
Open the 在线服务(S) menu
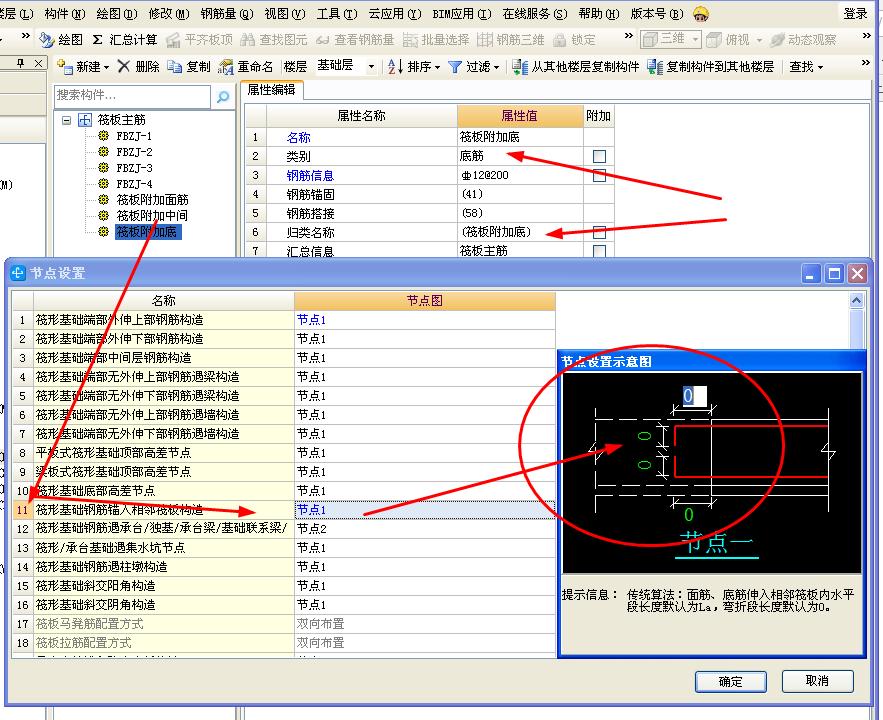(534, 13)
